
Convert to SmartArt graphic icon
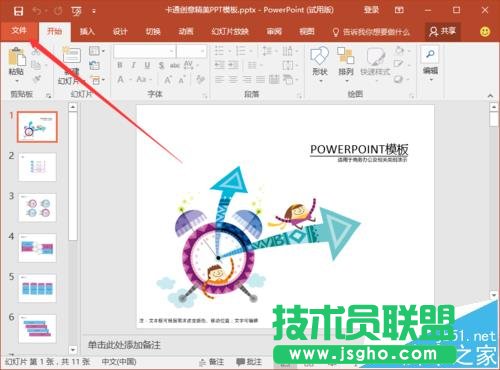[288, 80]
